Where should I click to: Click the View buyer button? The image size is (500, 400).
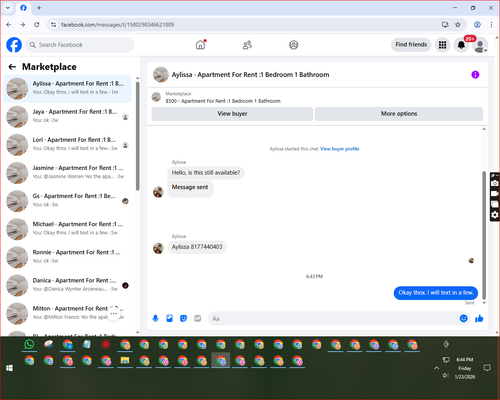[232, 114]
